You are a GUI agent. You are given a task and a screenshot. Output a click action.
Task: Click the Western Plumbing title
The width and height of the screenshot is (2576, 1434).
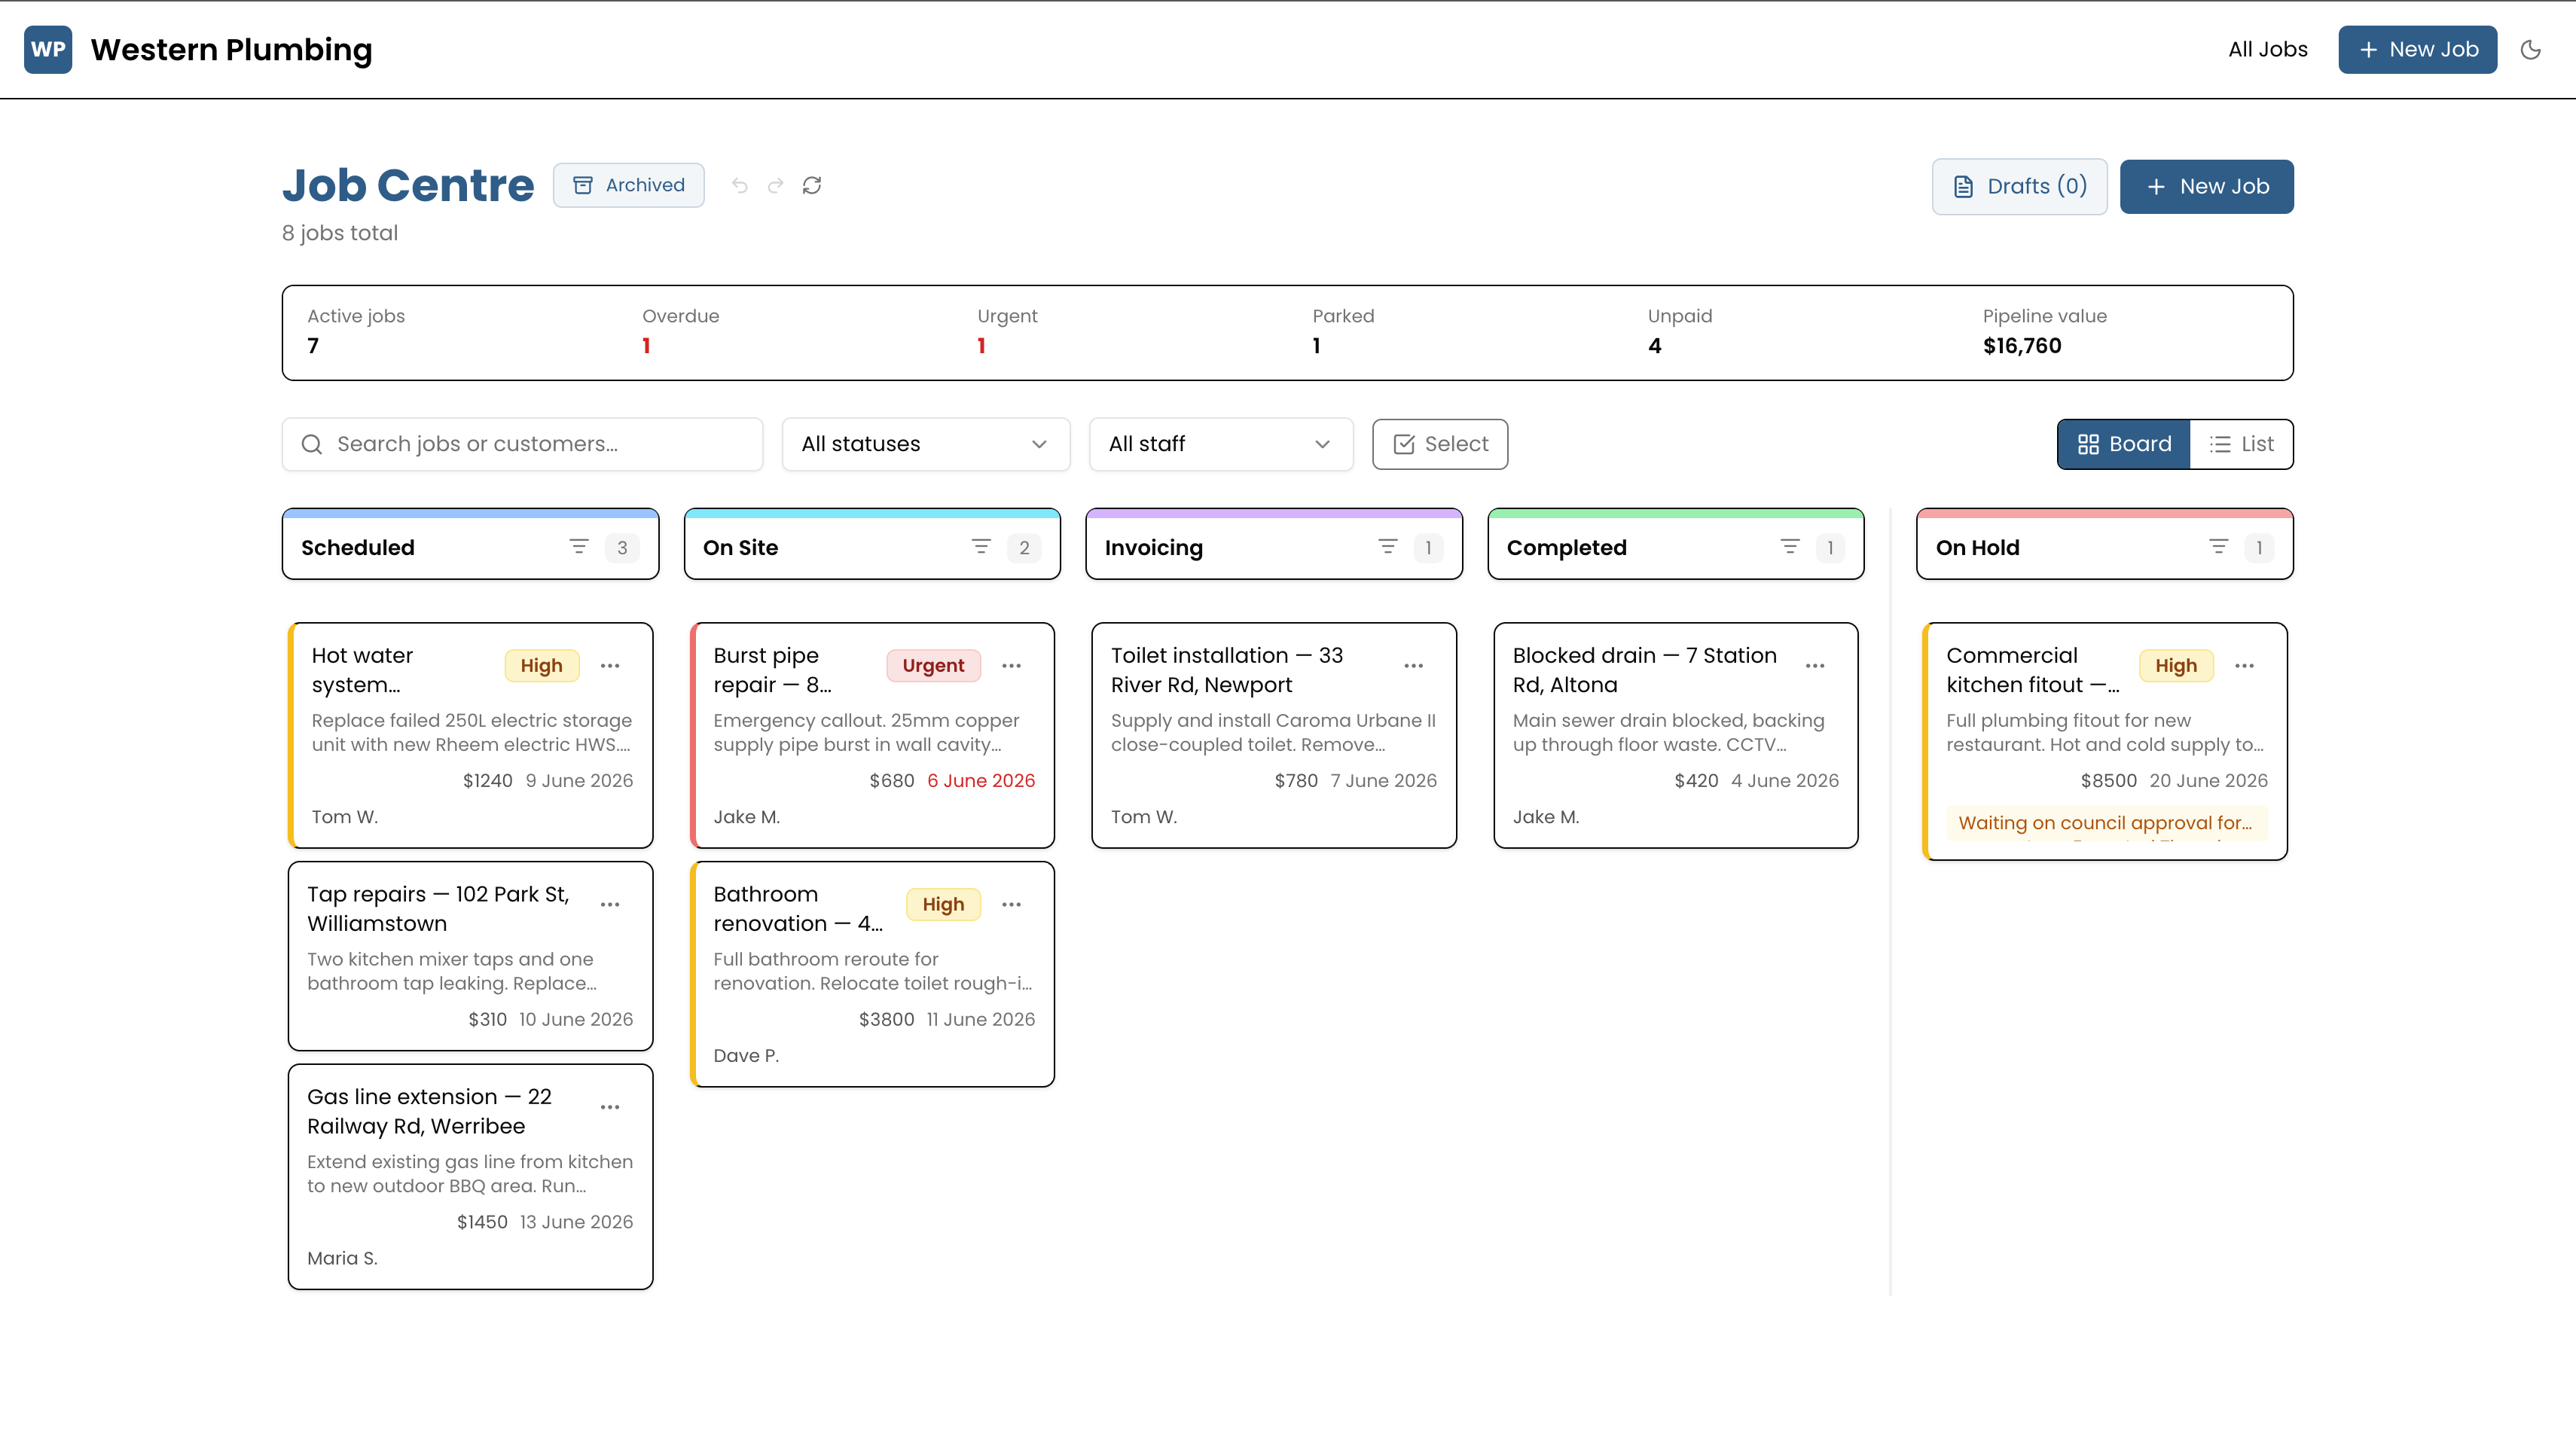coord(231,49)
